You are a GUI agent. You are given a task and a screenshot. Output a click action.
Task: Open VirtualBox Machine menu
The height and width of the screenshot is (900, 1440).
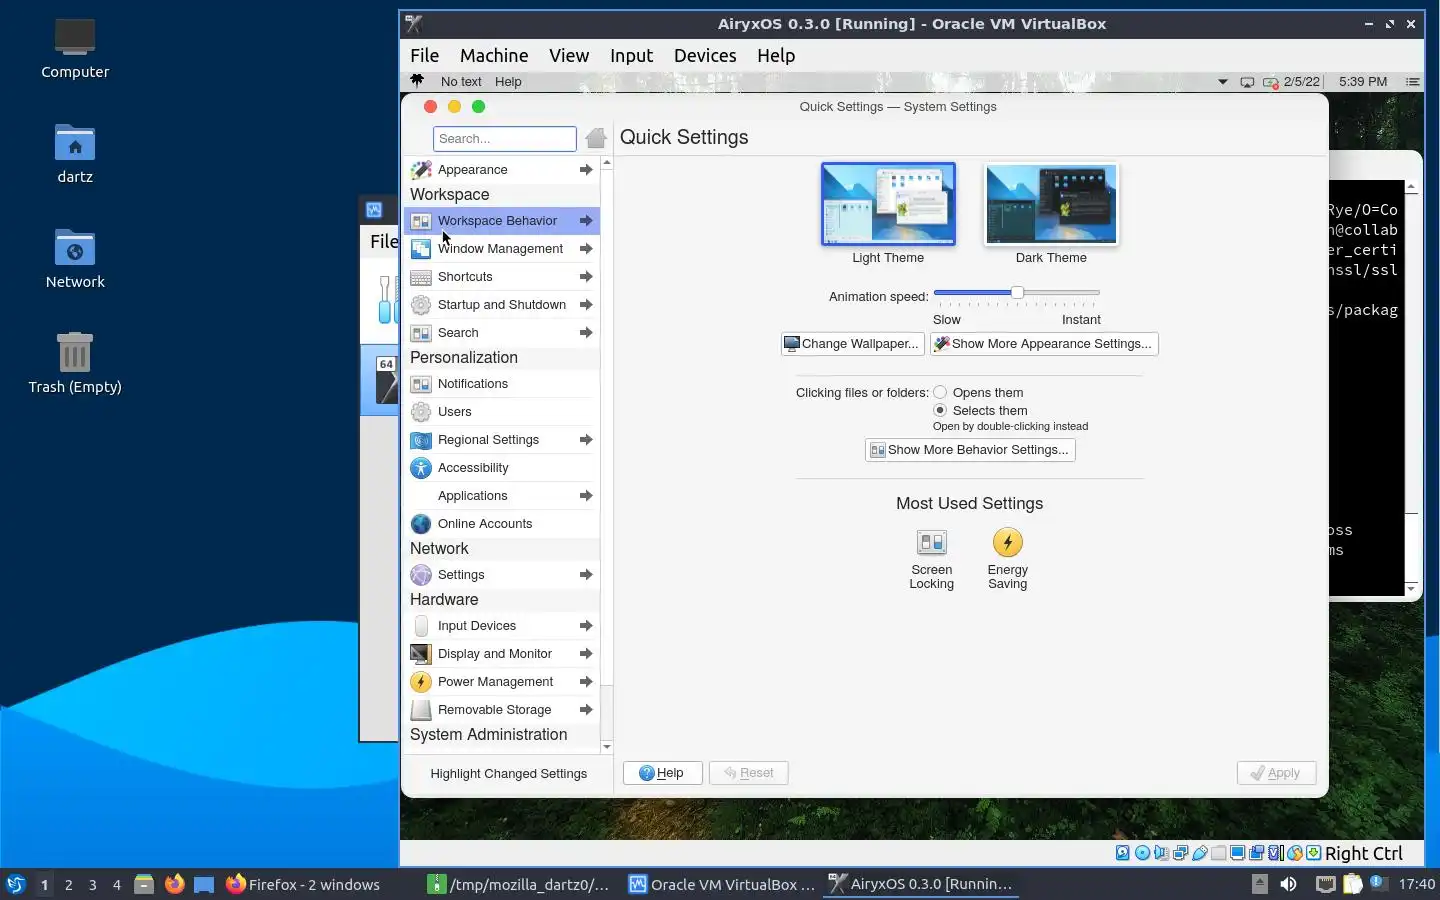494,56
